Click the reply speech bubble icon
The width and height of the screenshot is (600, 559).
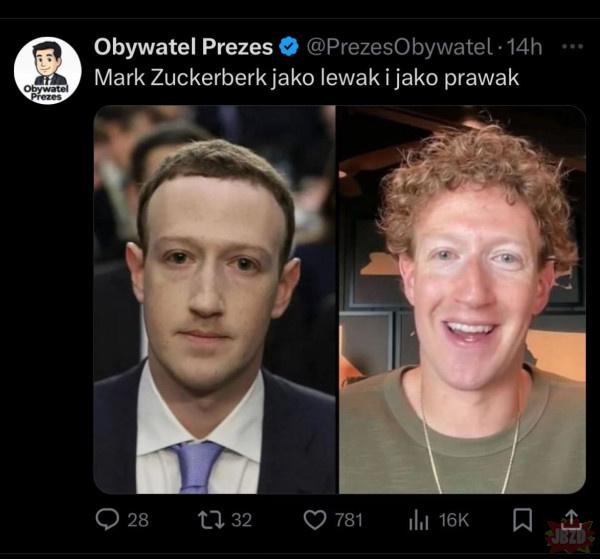click(107, 519)
